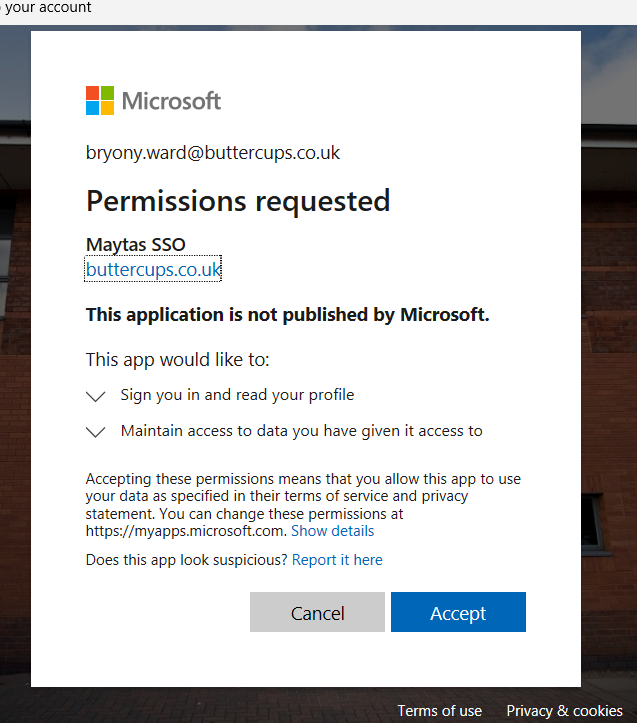Click the Microsoft four-square logo

tap(100, 101)
